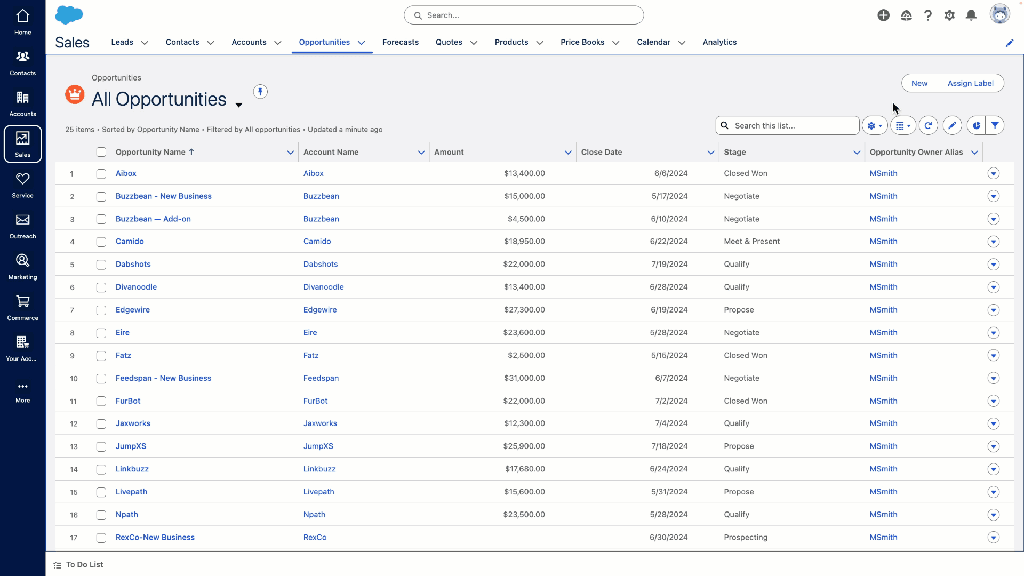1024x576 pixels.
Task: Open Salesforce Setup gear menu
Action: coord(949,15)
